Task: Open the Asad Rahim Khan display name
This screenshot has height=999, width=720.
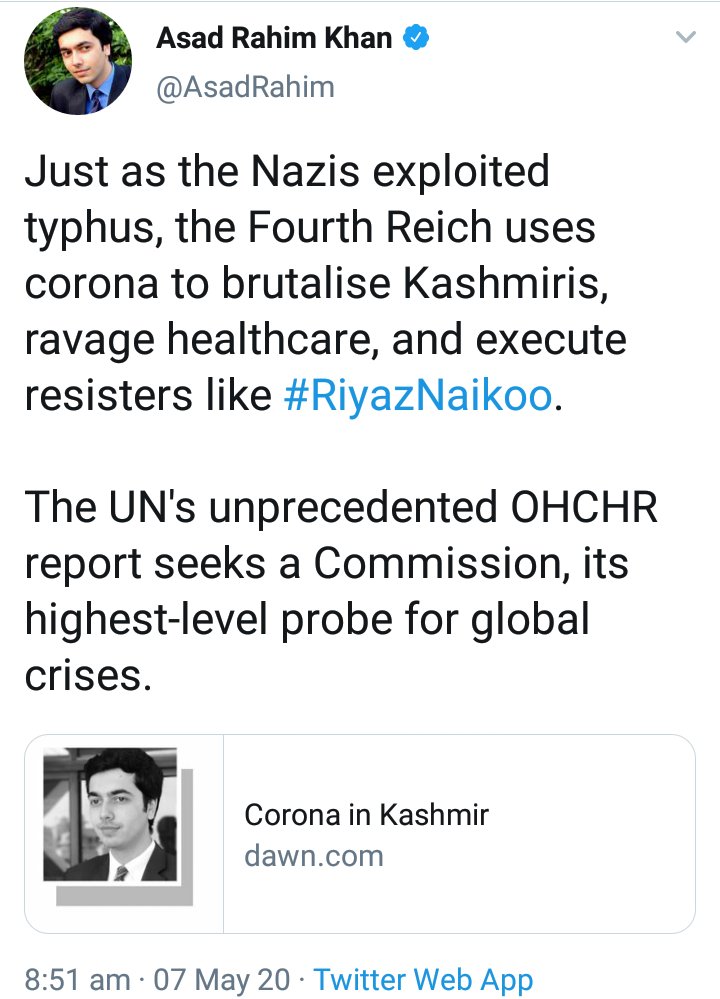Action: (x=274, y=40)
